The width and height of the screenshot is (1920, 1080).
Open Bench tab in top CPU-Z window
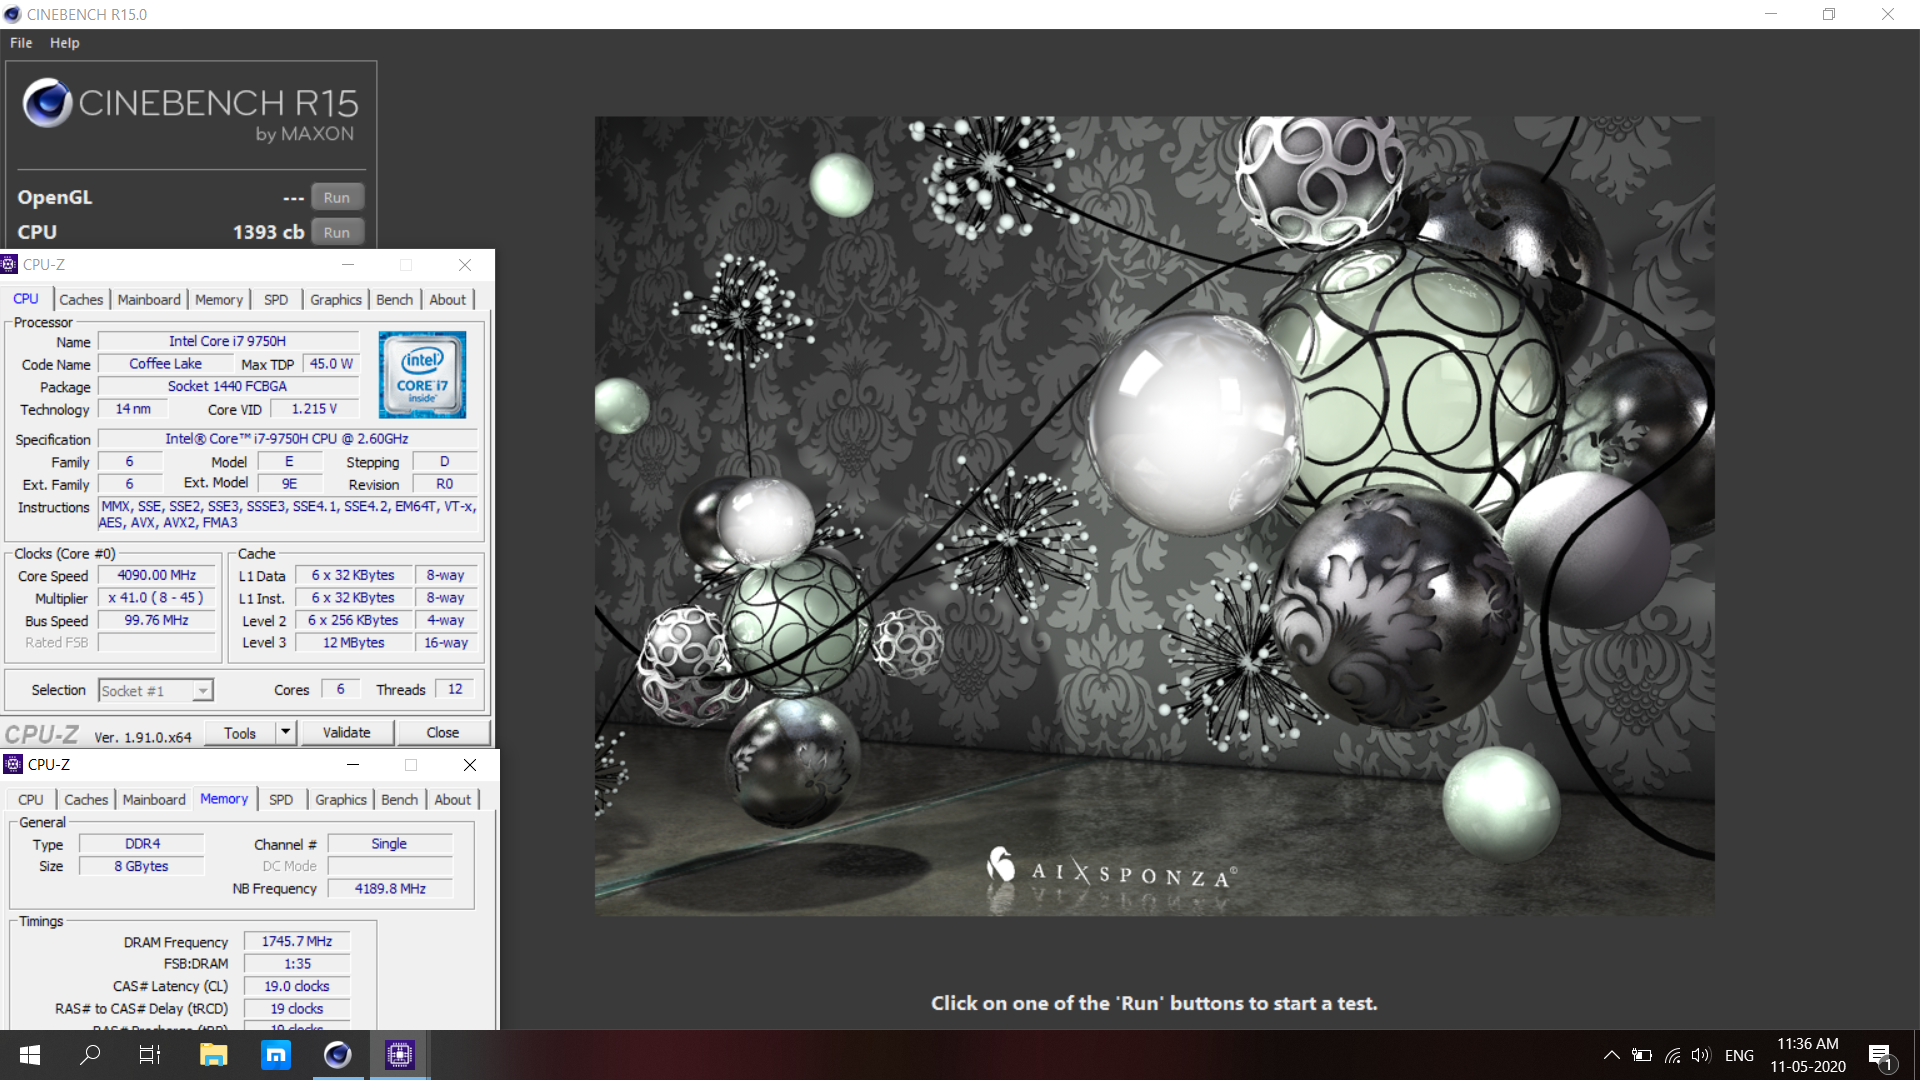pyautogui.click(x=394, y=299)
